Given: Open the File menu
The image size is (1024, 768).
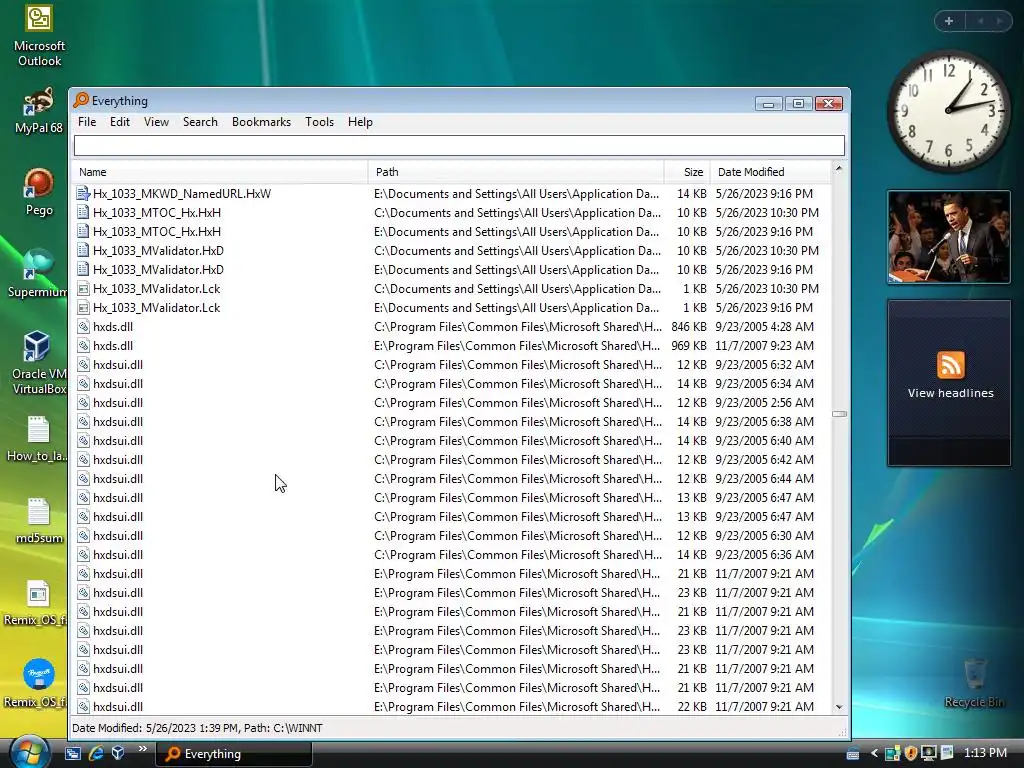Looking at the screenshot, I should (87, 122).
